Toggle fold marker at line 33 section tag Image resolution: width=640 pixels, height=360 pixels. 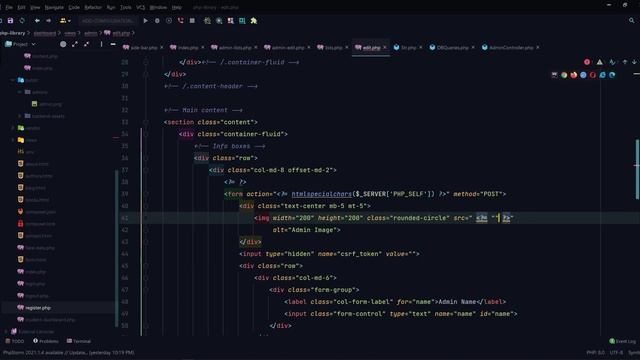(146, 122)
